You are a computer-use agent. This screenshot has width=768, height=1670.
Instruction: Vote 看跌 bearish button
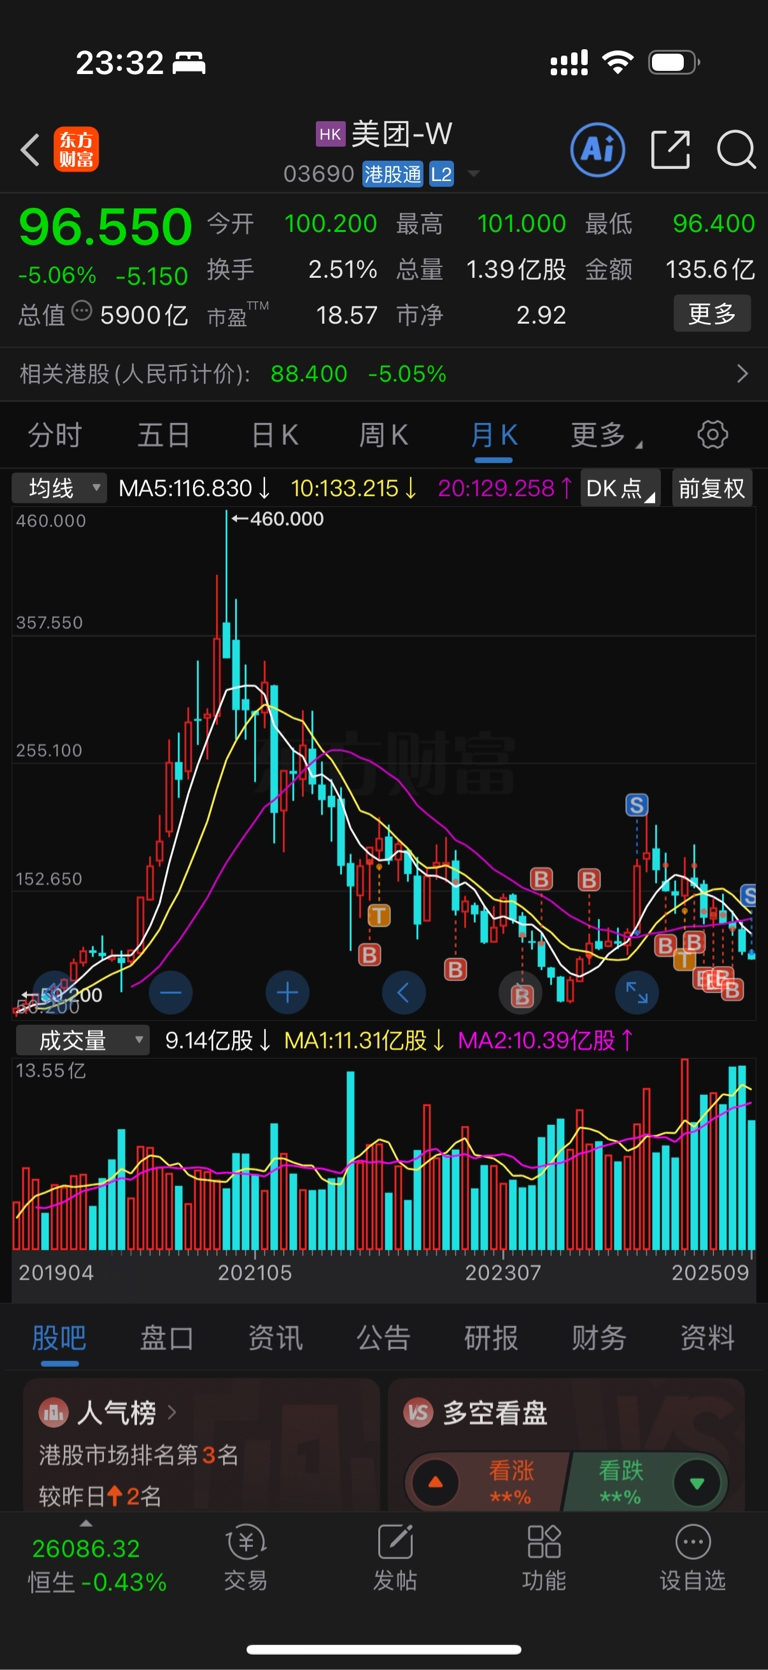click(x=648, y=1482)
